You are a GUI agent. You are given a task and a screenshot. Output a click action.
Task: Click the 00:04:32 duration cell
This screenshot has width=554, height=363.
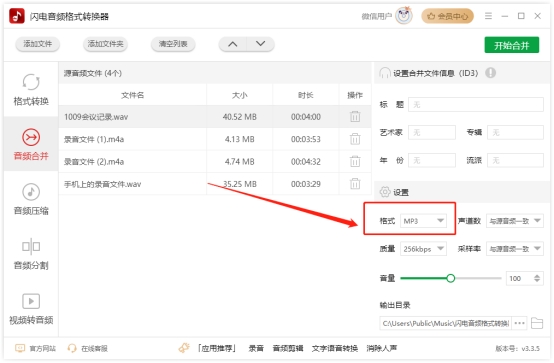pos(306,162)
